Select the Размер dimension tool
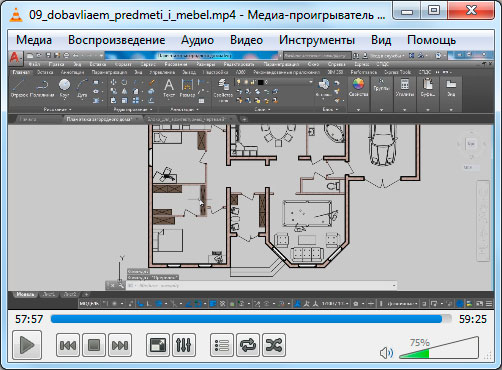Image resolution: width=502 pixels, height=370 pixels. click(187, 88)
